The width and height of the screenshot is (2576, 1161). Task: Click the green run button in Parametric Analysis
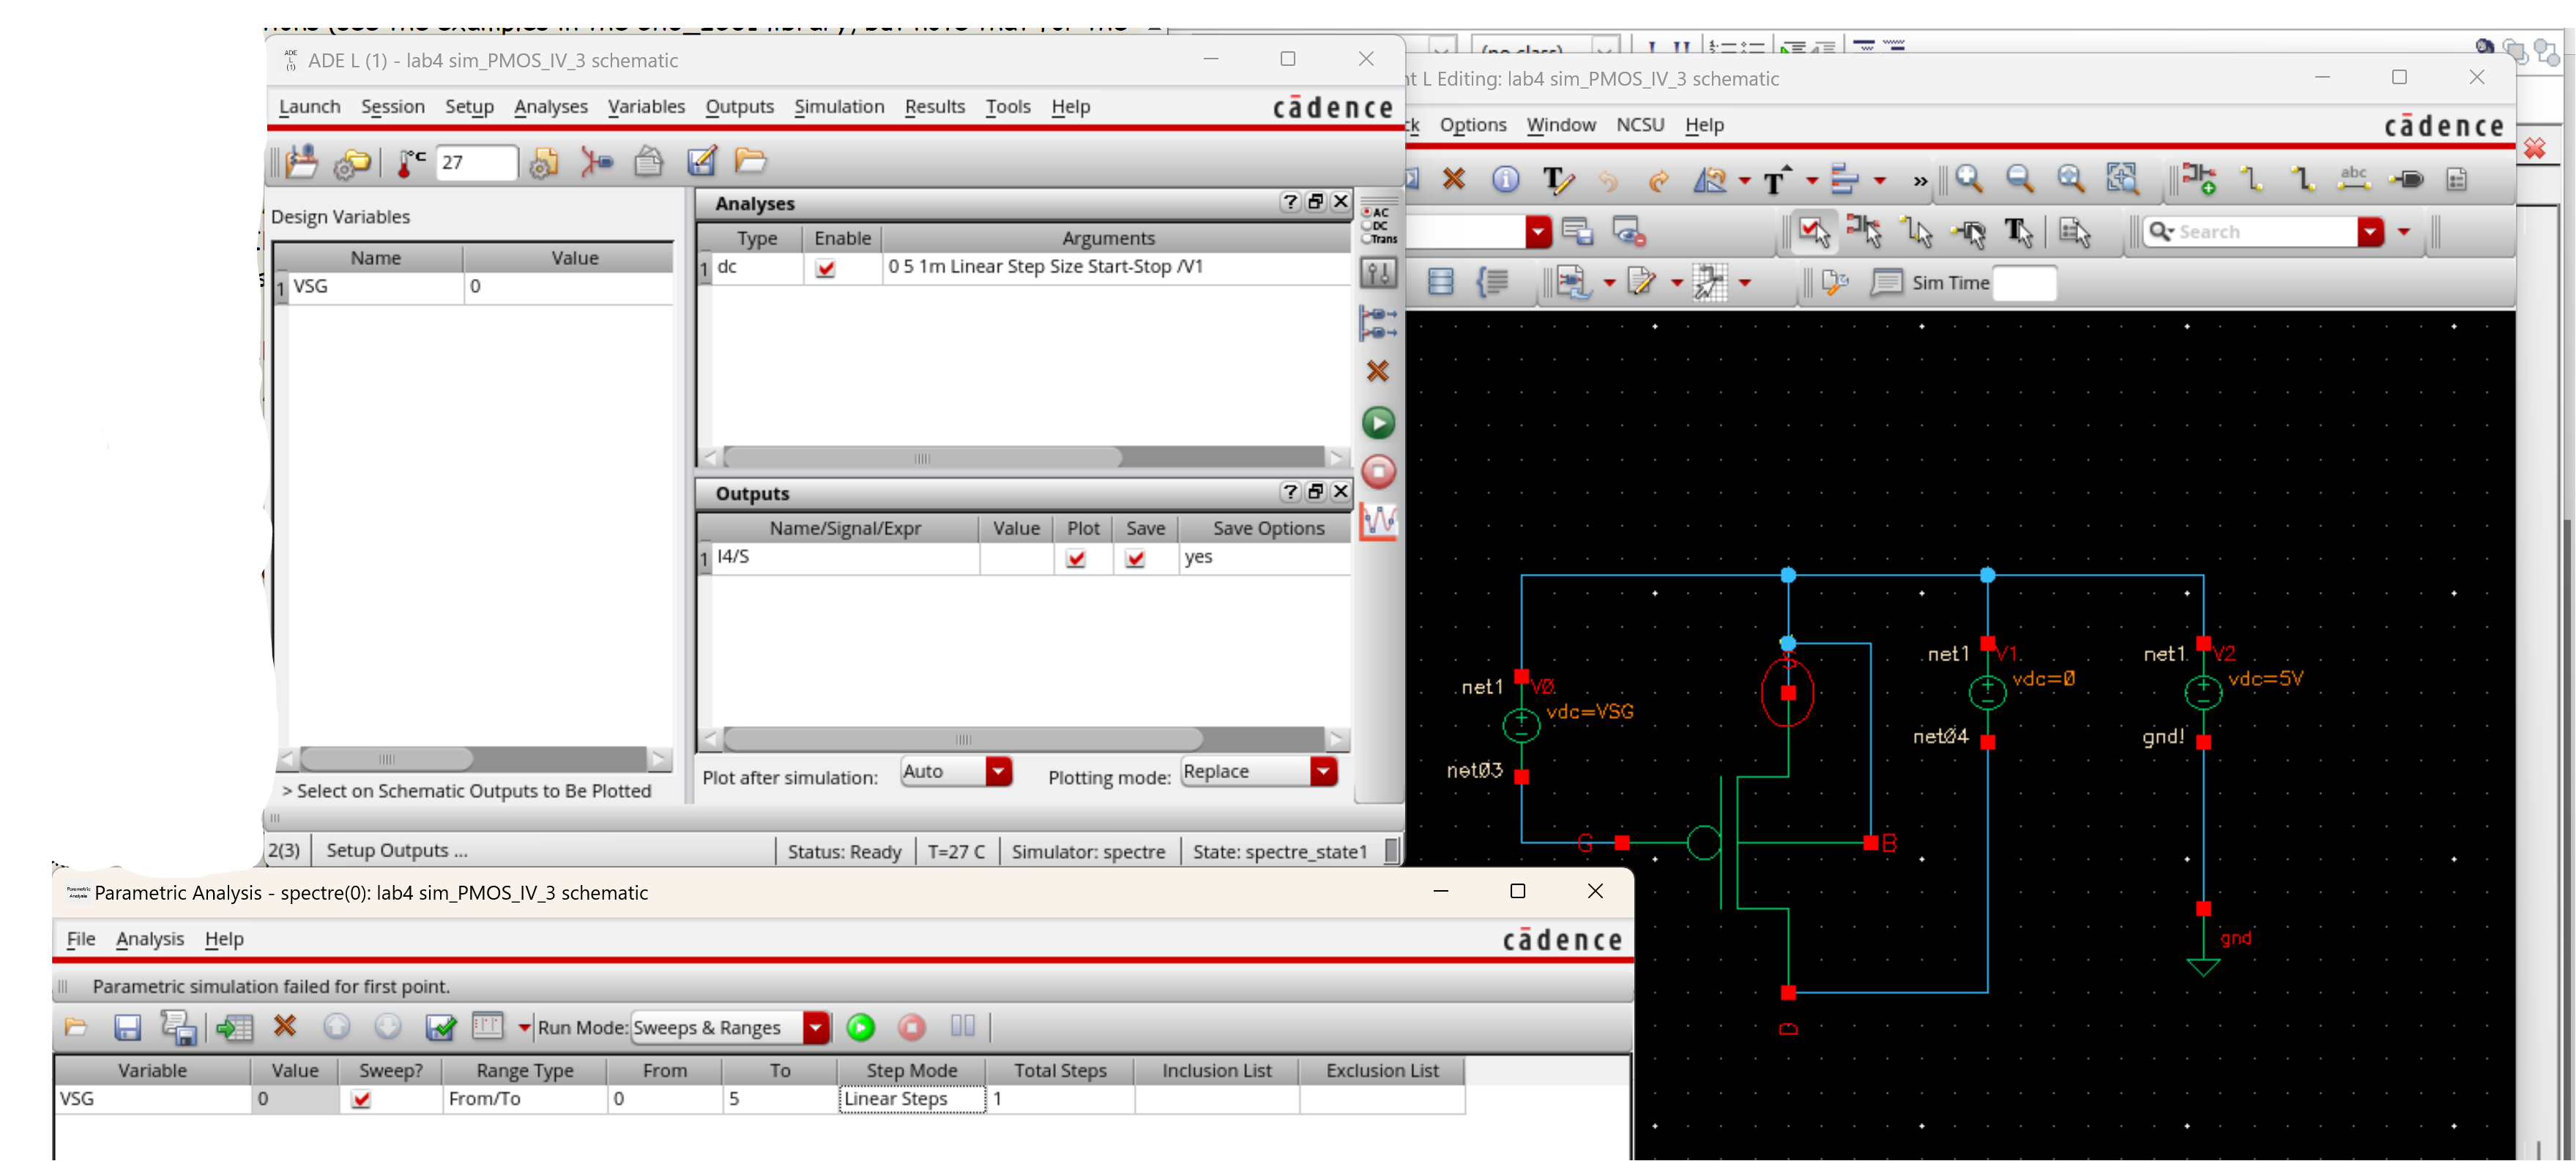click(x=860, y=1027)
